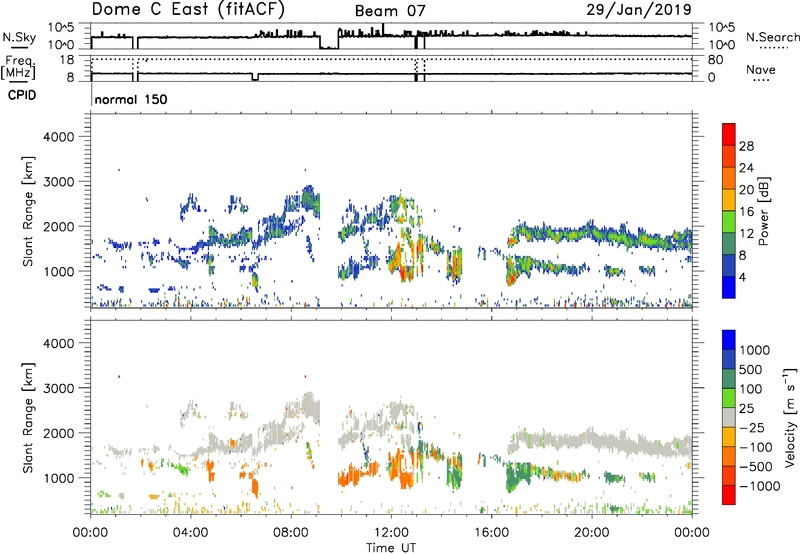This screenshot has height=554, width=800.
Task: Click the gray −25 to 25 velocity segment
Action: [x=729, y=417]
